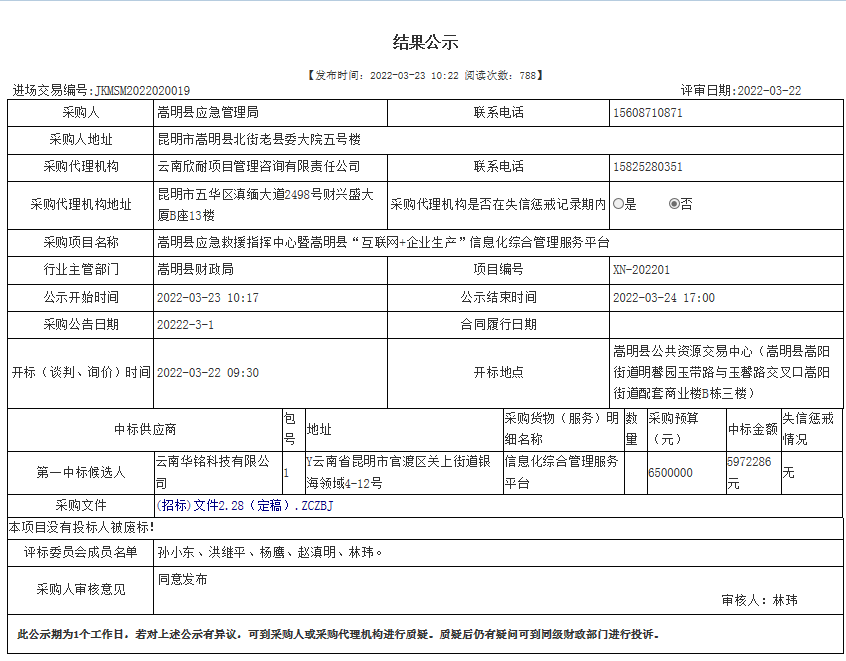
Task: Click the purchaser name 嵩明县应急管理局
Action: [208, 113]
